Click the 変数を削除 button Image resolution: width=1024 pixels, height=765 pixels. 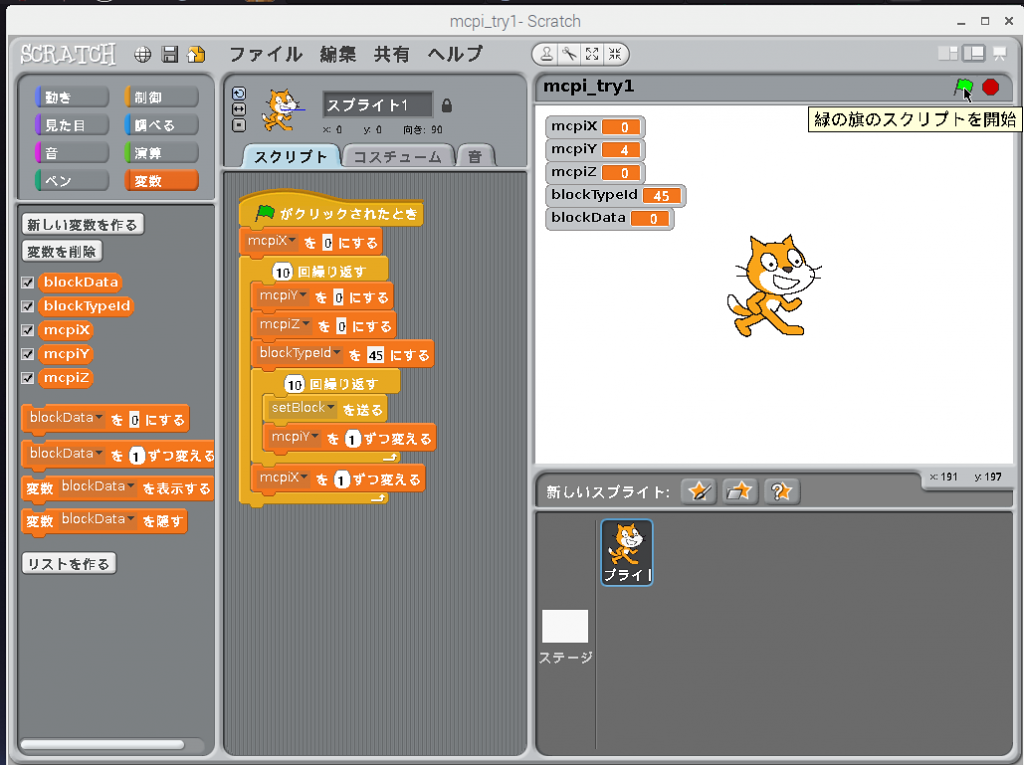tap(62, 252)
